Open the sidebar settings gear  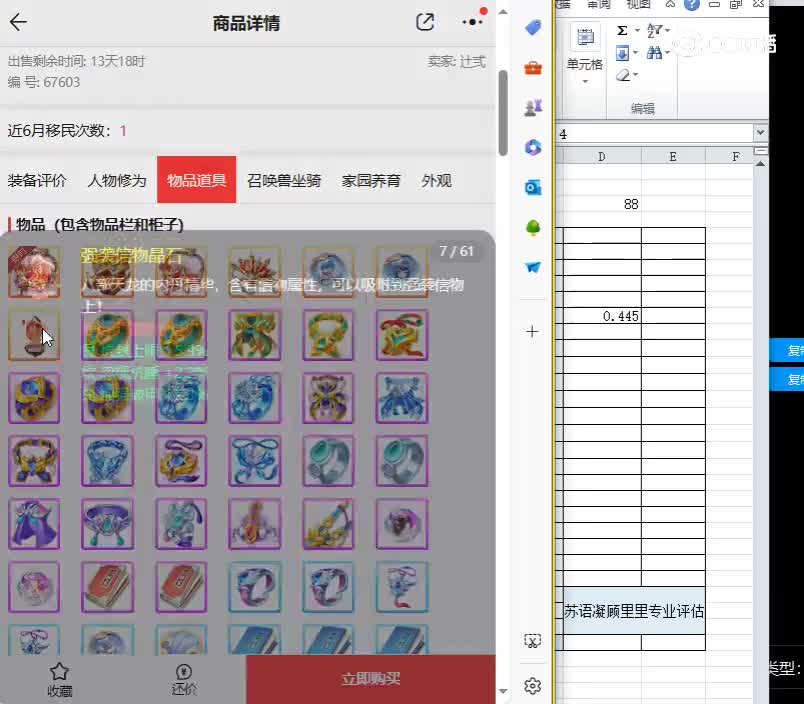(x=532, y=686)
